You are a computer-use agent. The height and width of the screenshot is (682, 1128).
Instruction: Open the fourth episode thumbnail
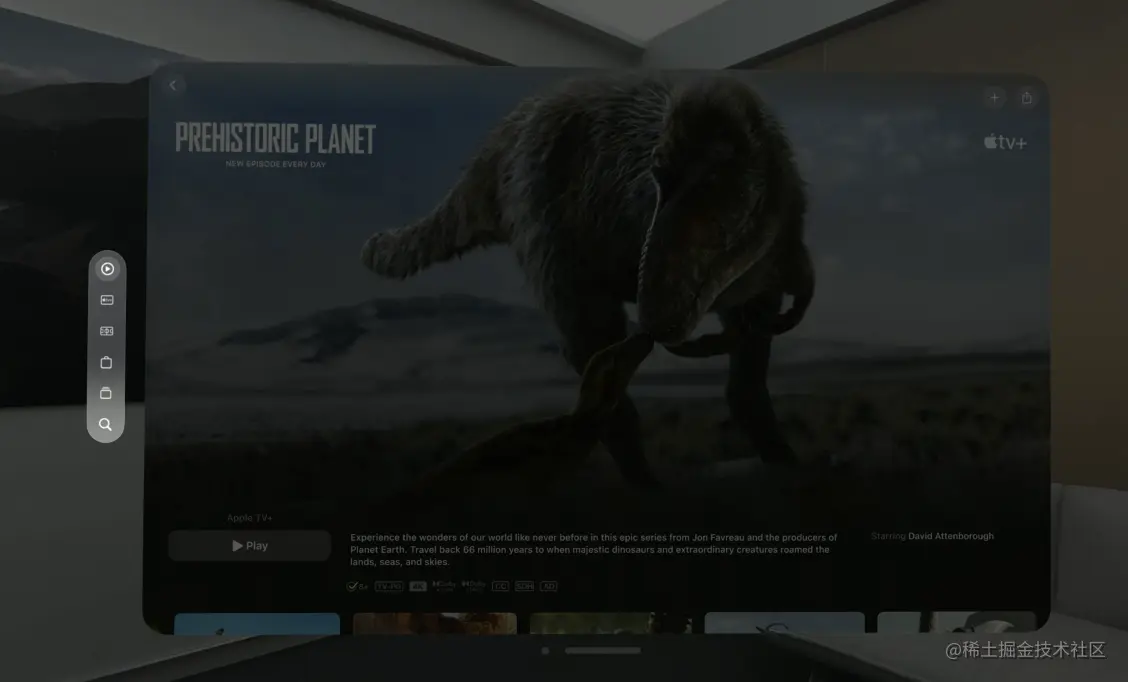pos(784,623)
